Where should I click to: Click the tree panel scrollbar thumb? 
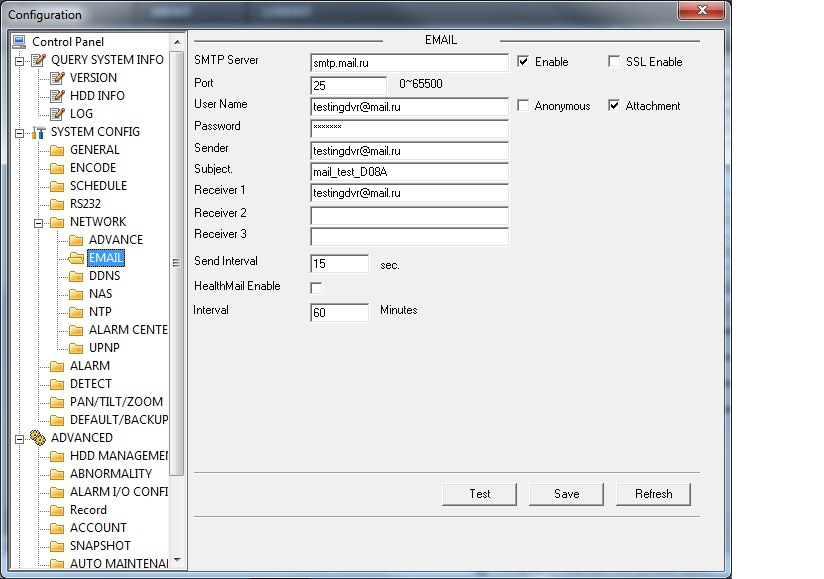click(x=177, y=263)
